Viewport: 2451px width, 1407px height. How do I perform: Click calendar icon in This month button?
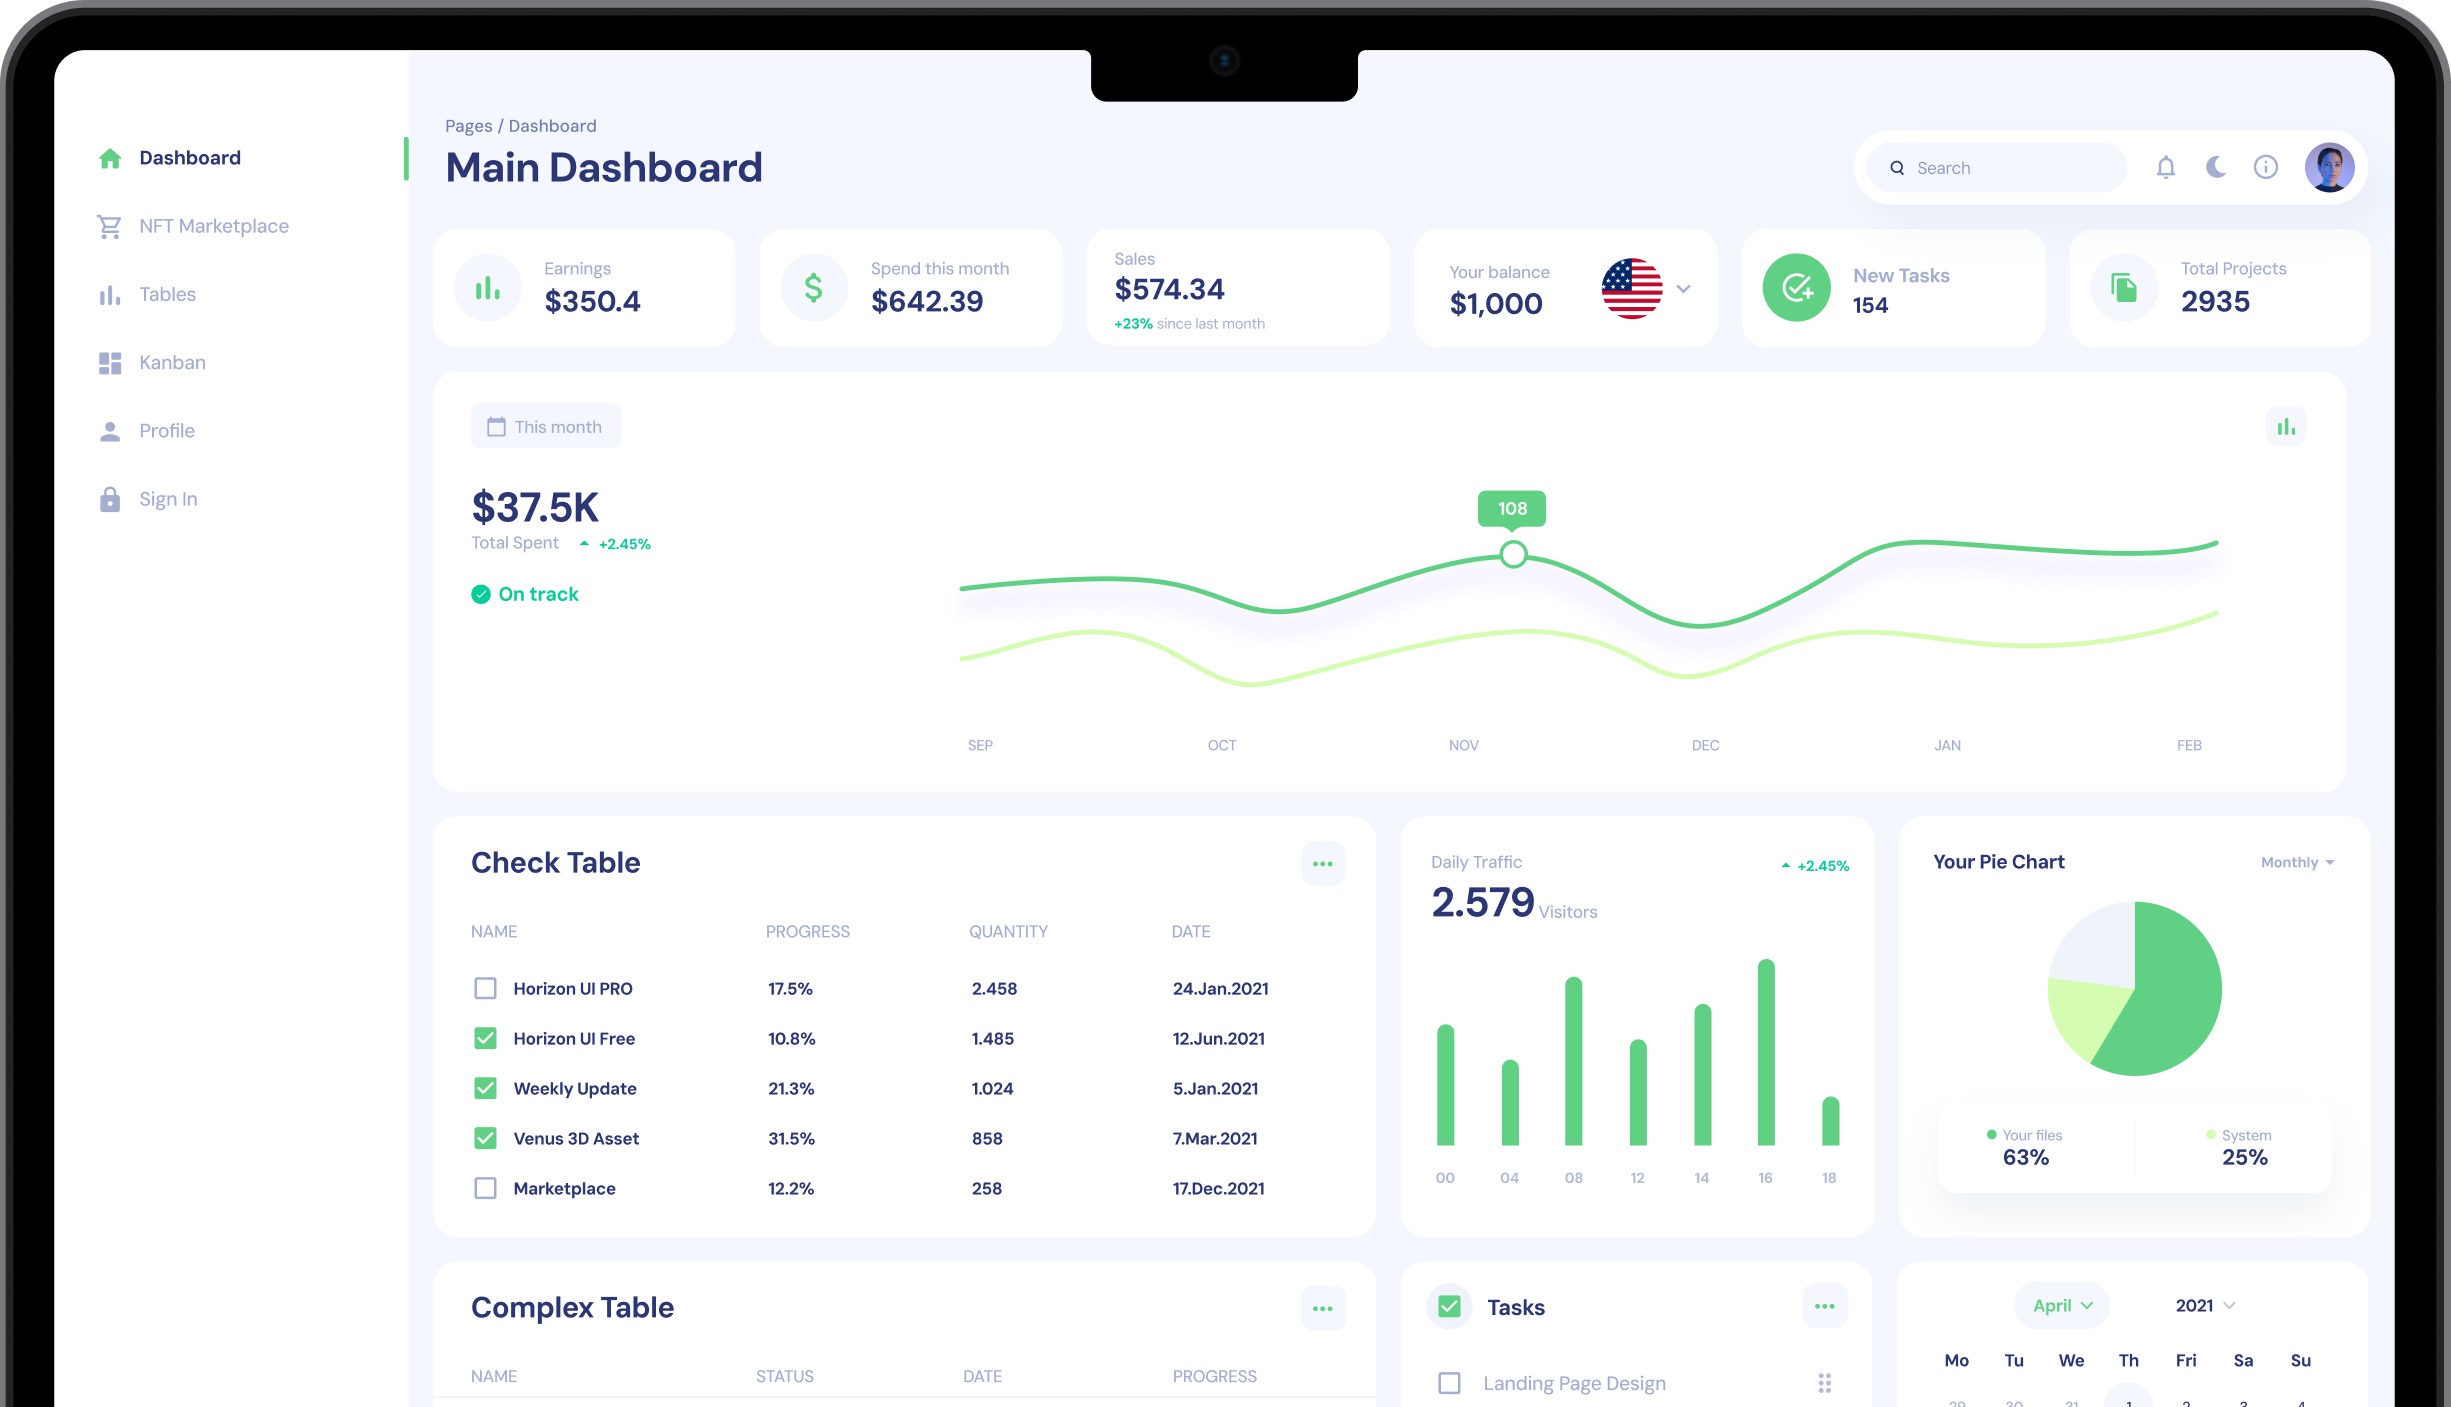496,427
